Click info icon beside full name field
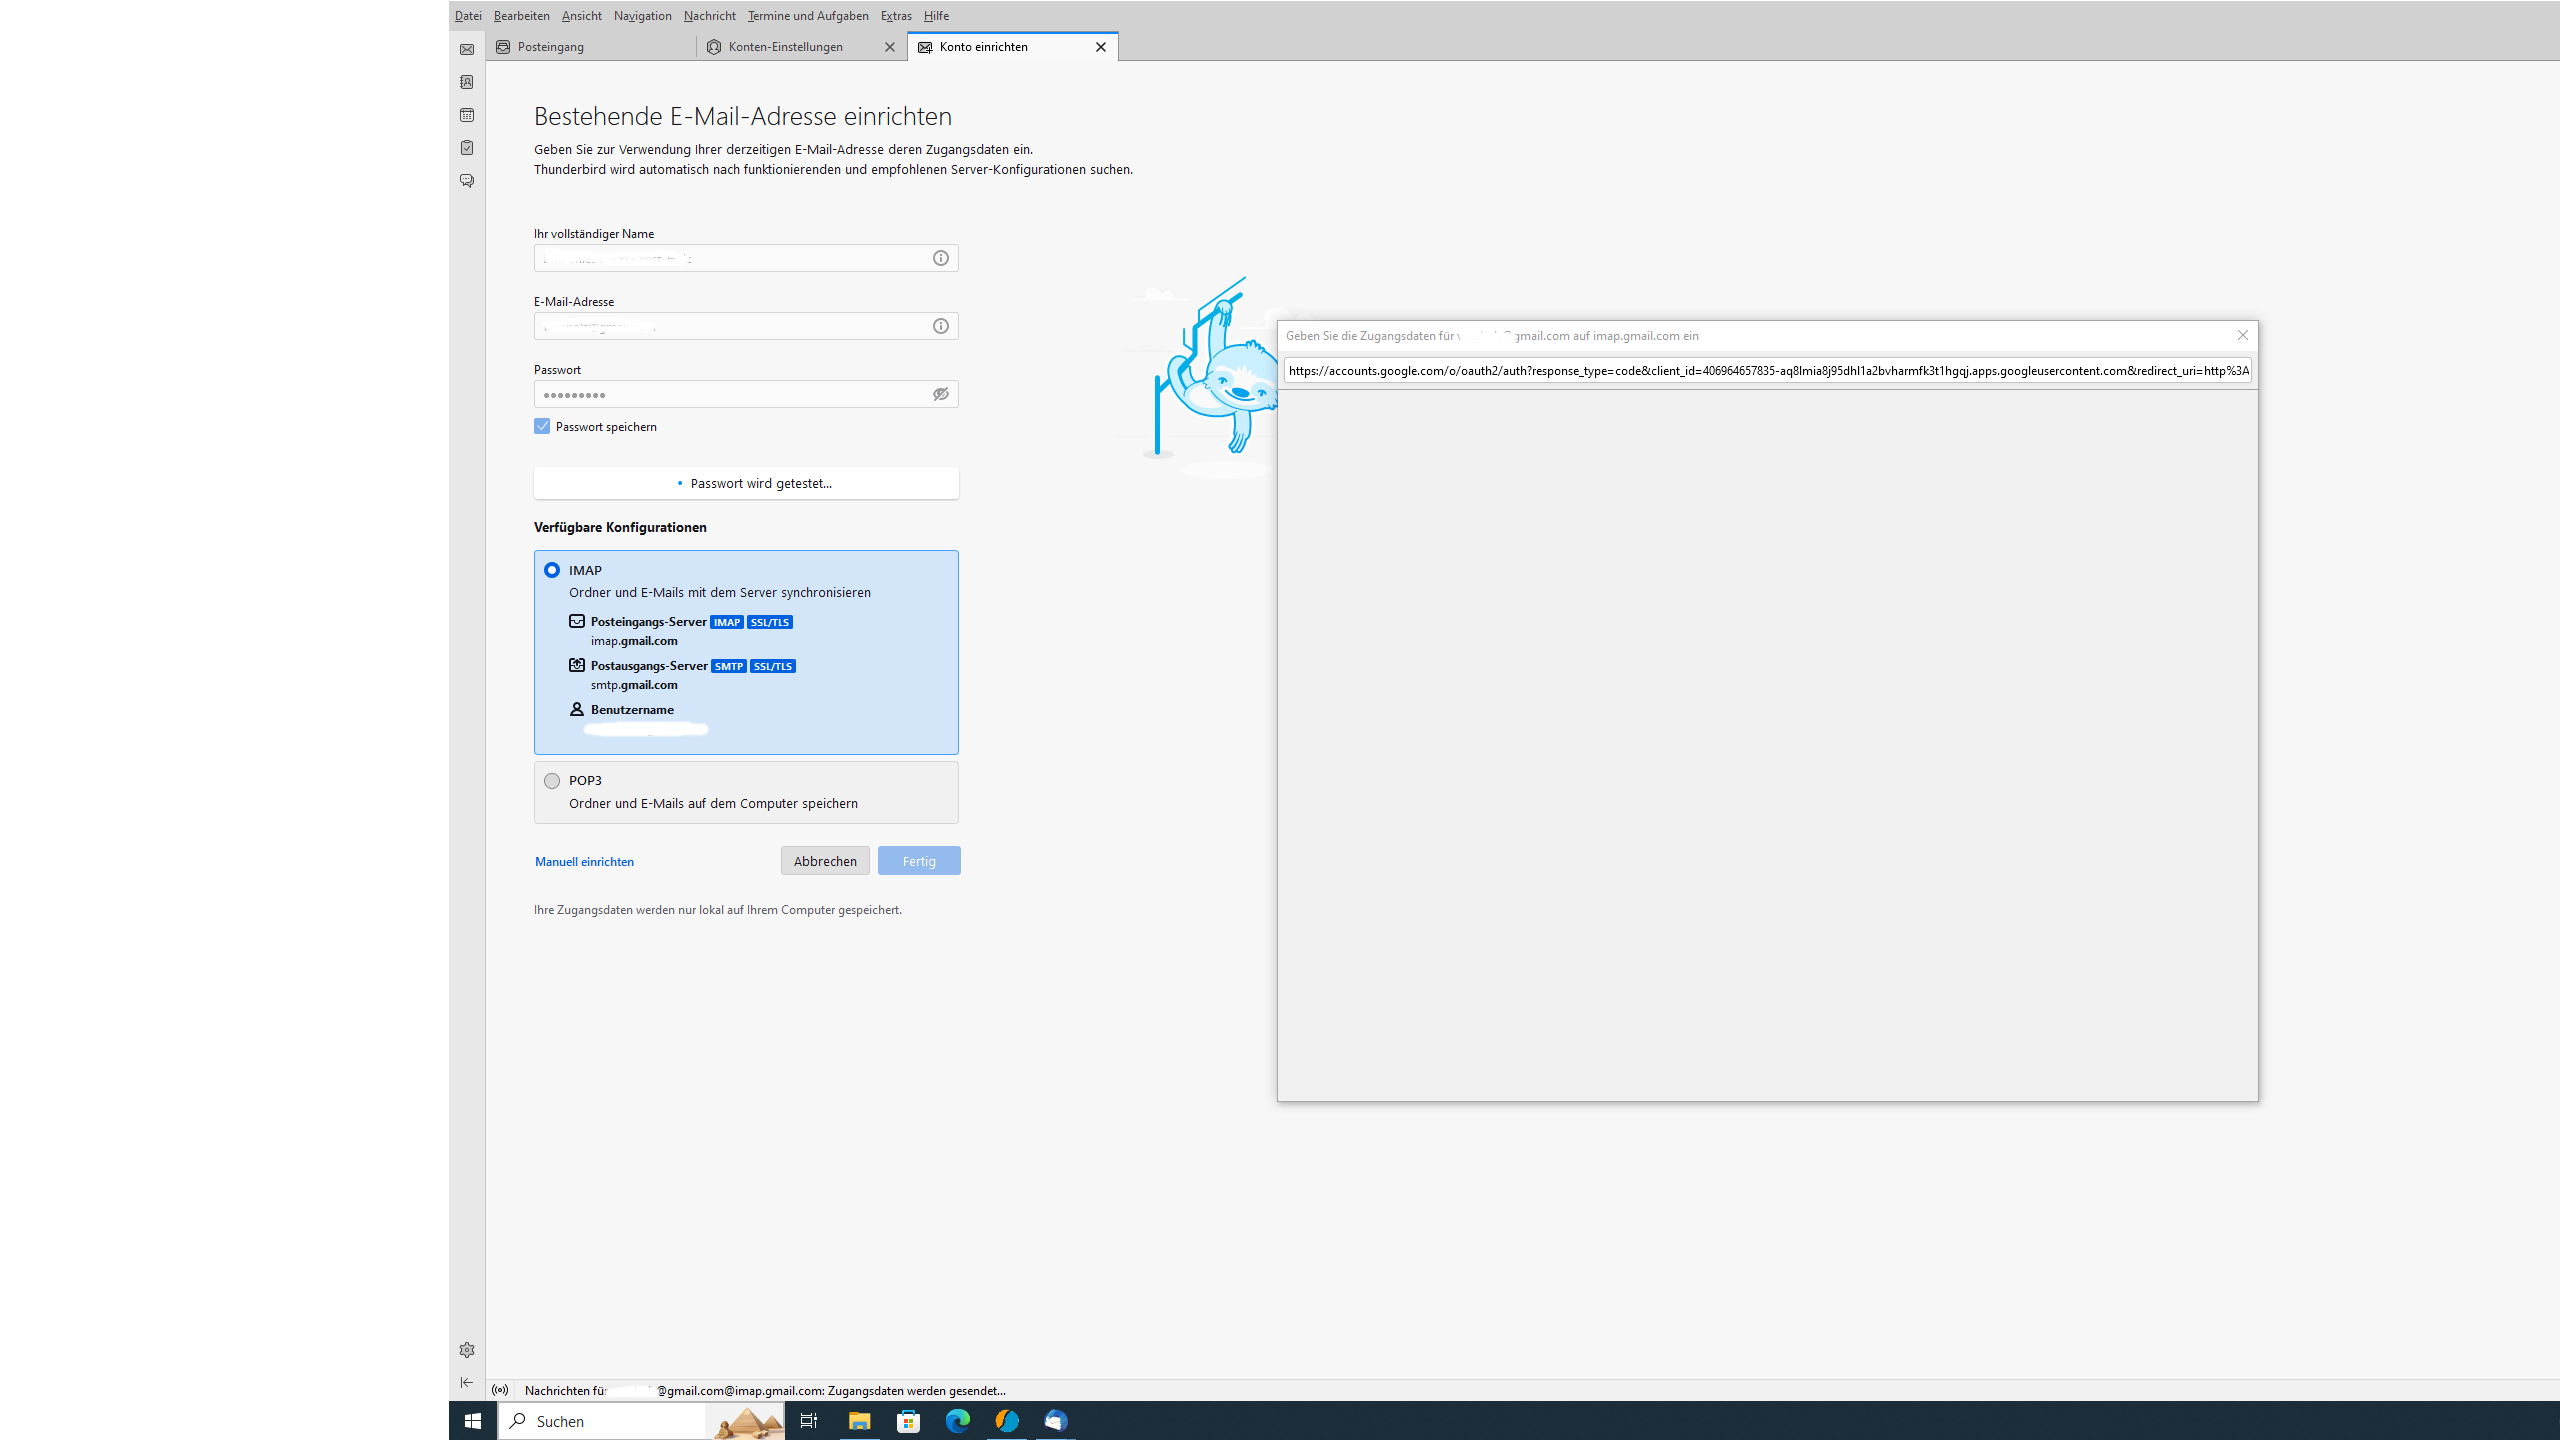 tap(941, 258)
